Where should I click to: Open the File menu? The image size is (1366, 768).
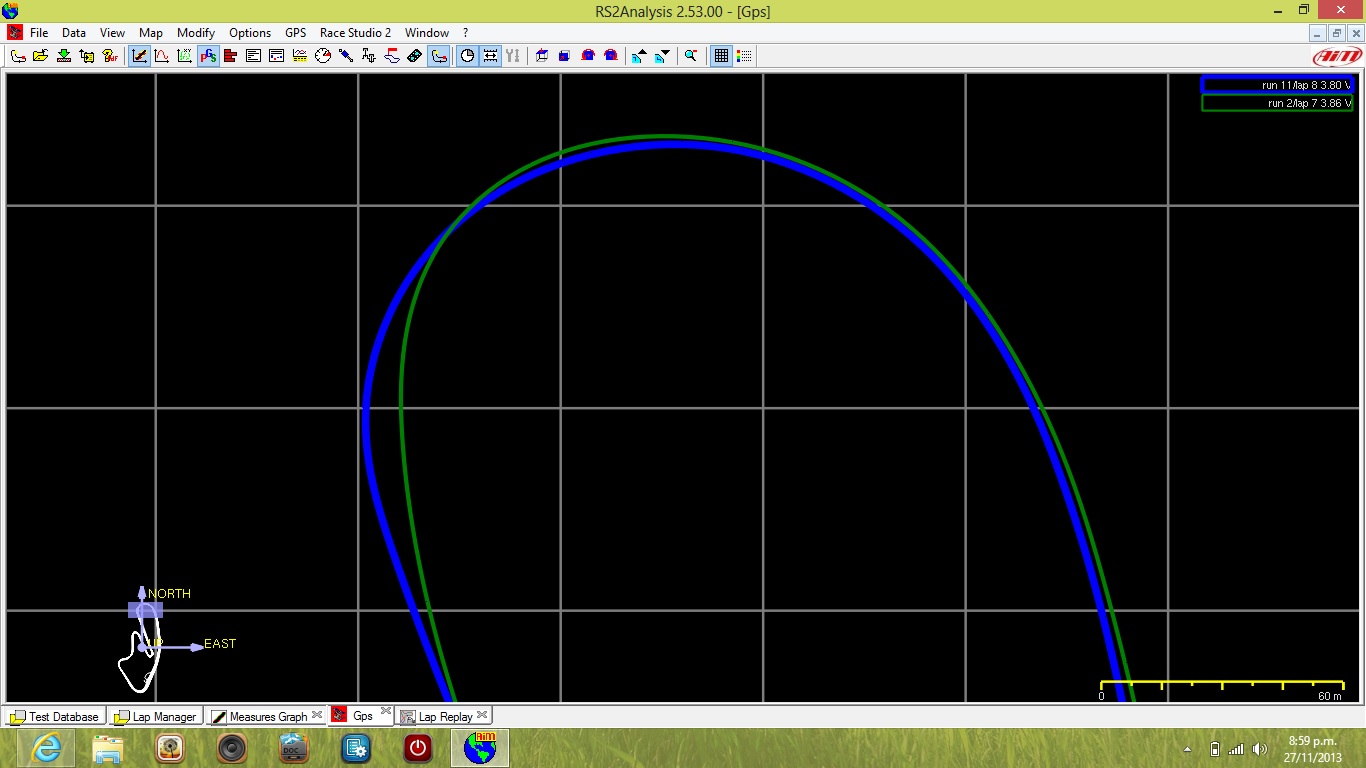(x=39, y=33)
